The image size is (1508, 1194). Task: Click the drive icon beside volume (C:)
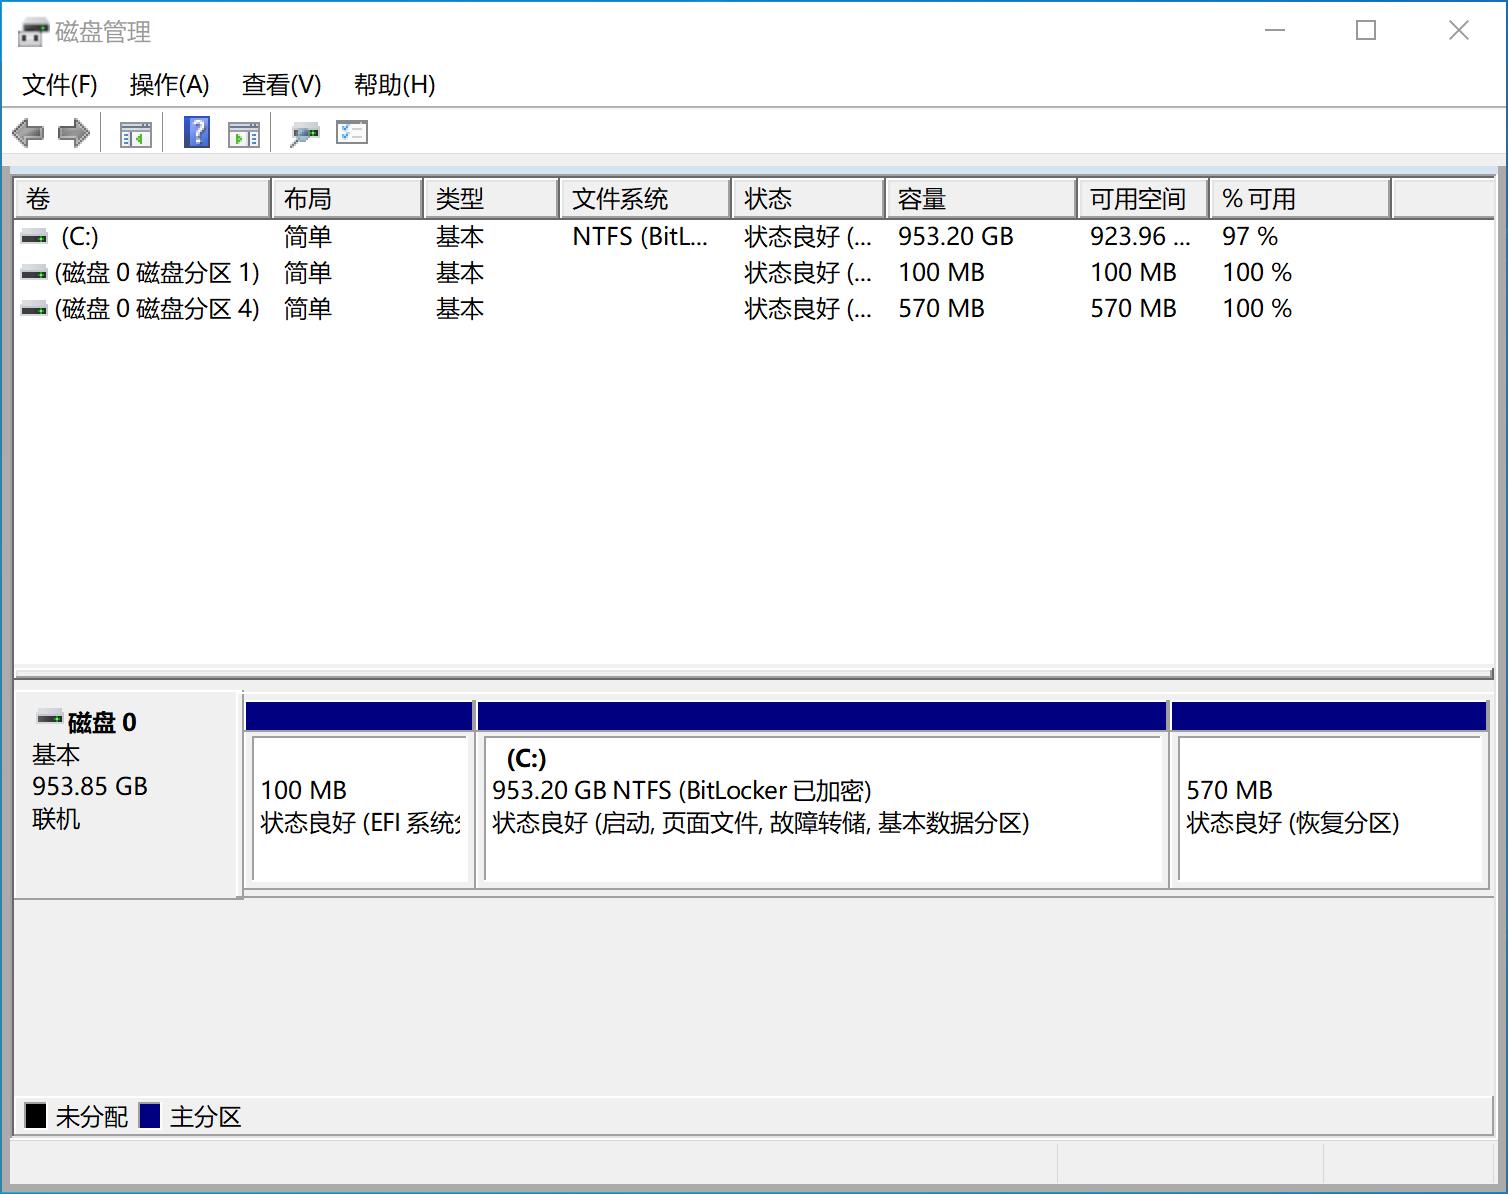pyautogui.click(x=33, y=237)
